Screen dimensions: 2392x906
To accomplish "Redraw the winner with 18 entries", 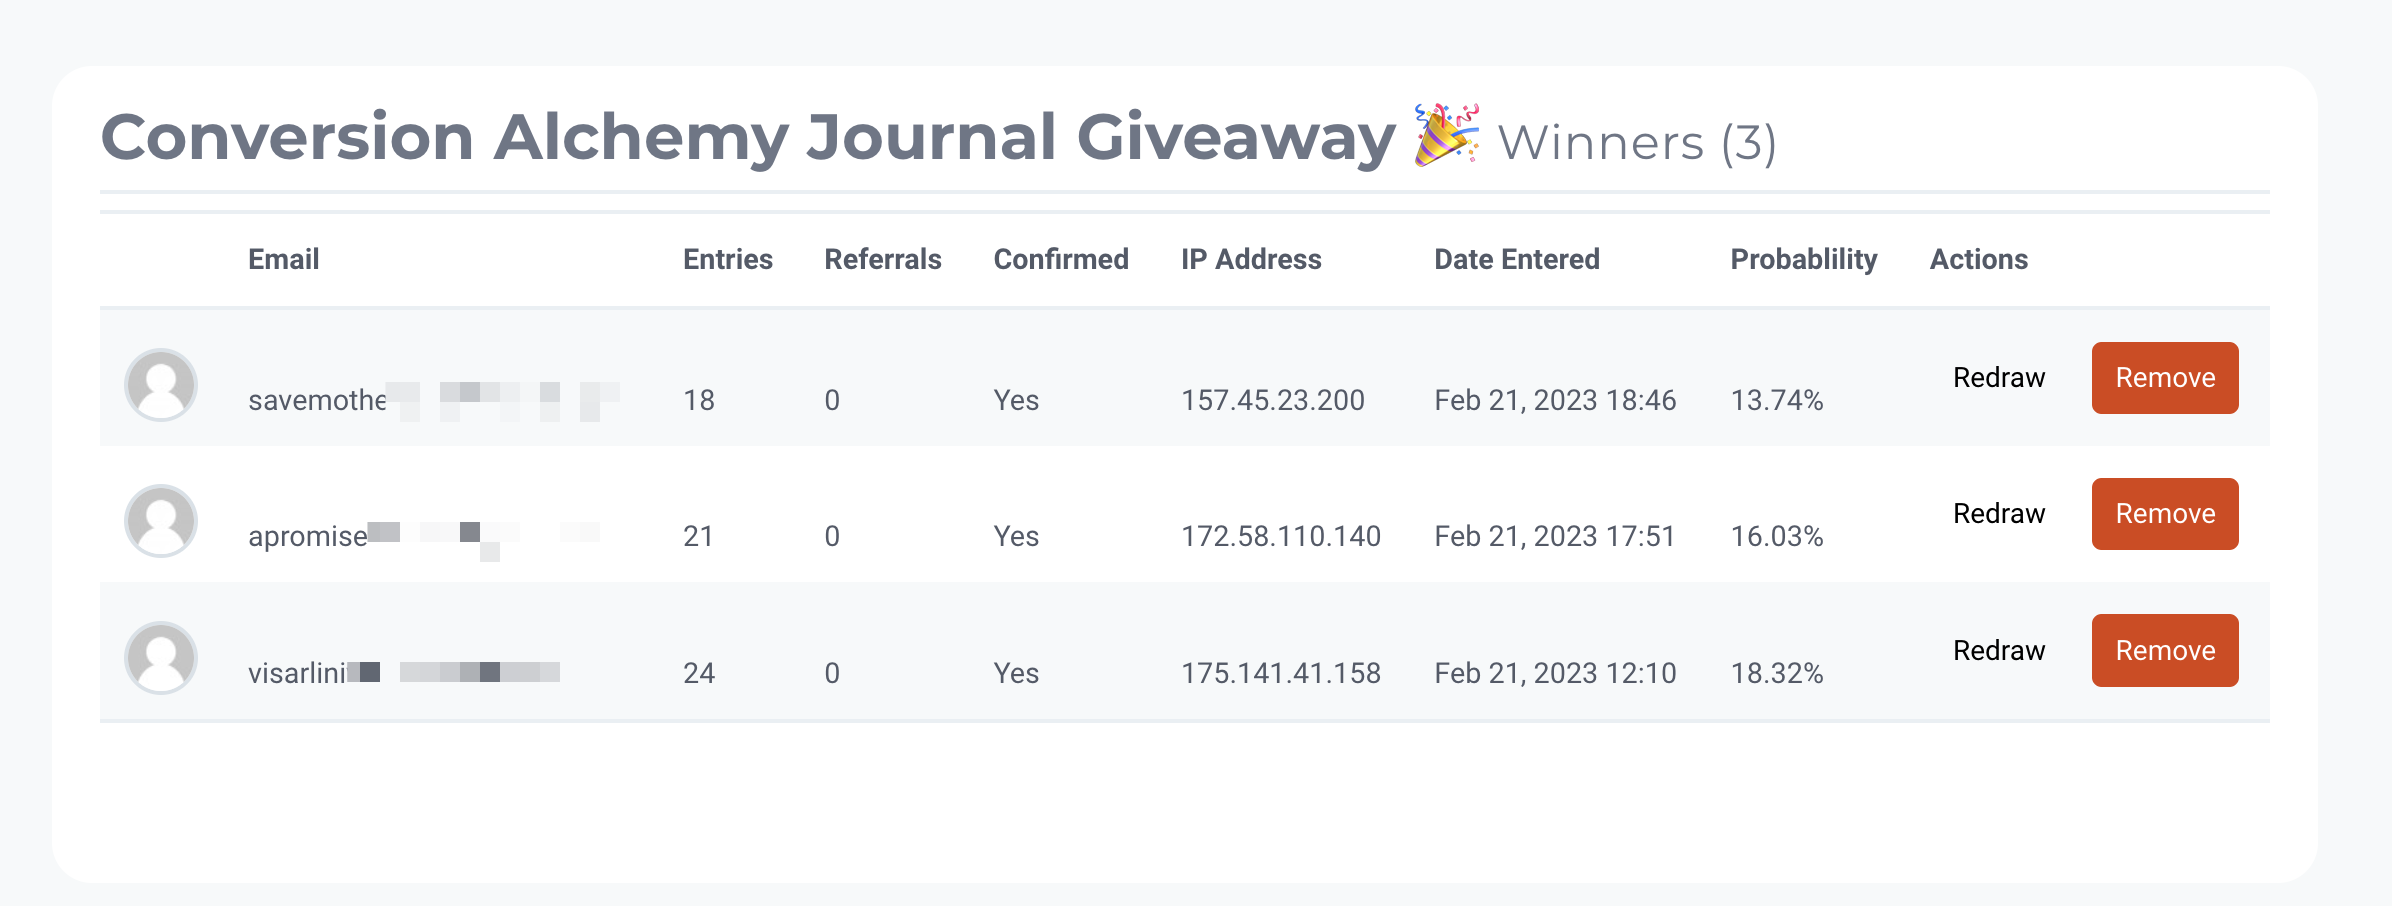I will 1999,378.
